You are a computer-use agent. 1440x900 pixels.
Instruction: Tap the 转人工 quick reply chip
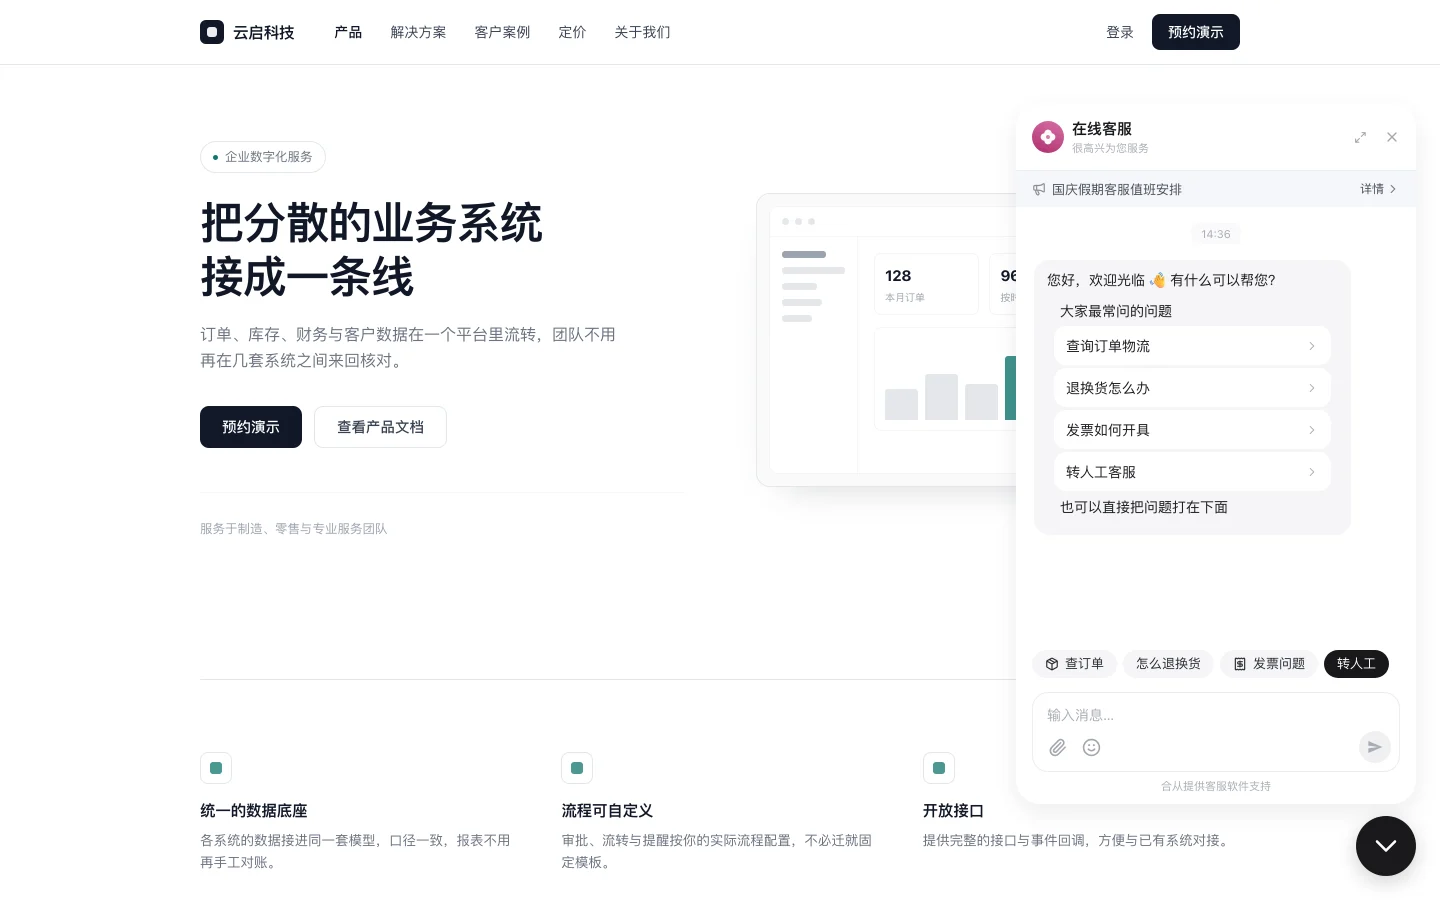click(x=1356, y=664)
